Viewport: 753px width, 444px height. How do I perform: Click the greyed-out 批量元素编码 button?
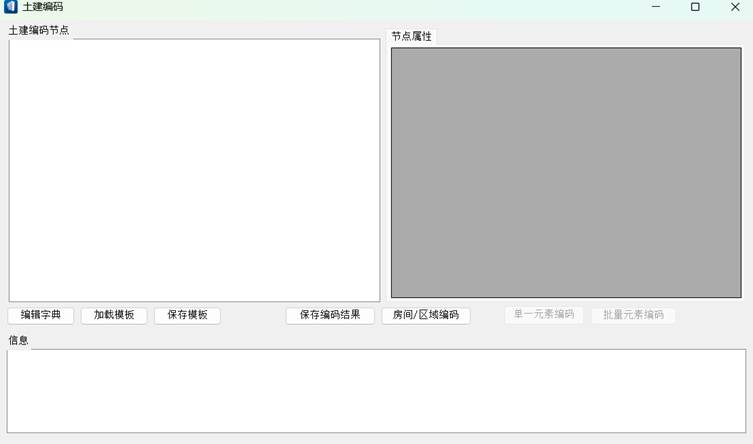(x=633, y=315)
